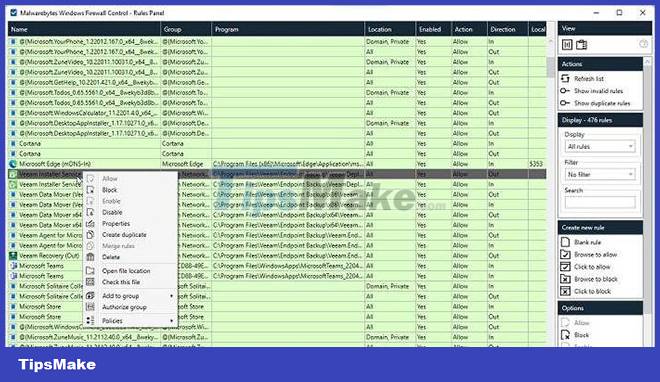
Task: Sort by the Direction column header
Action: click(x=507, y=29)
